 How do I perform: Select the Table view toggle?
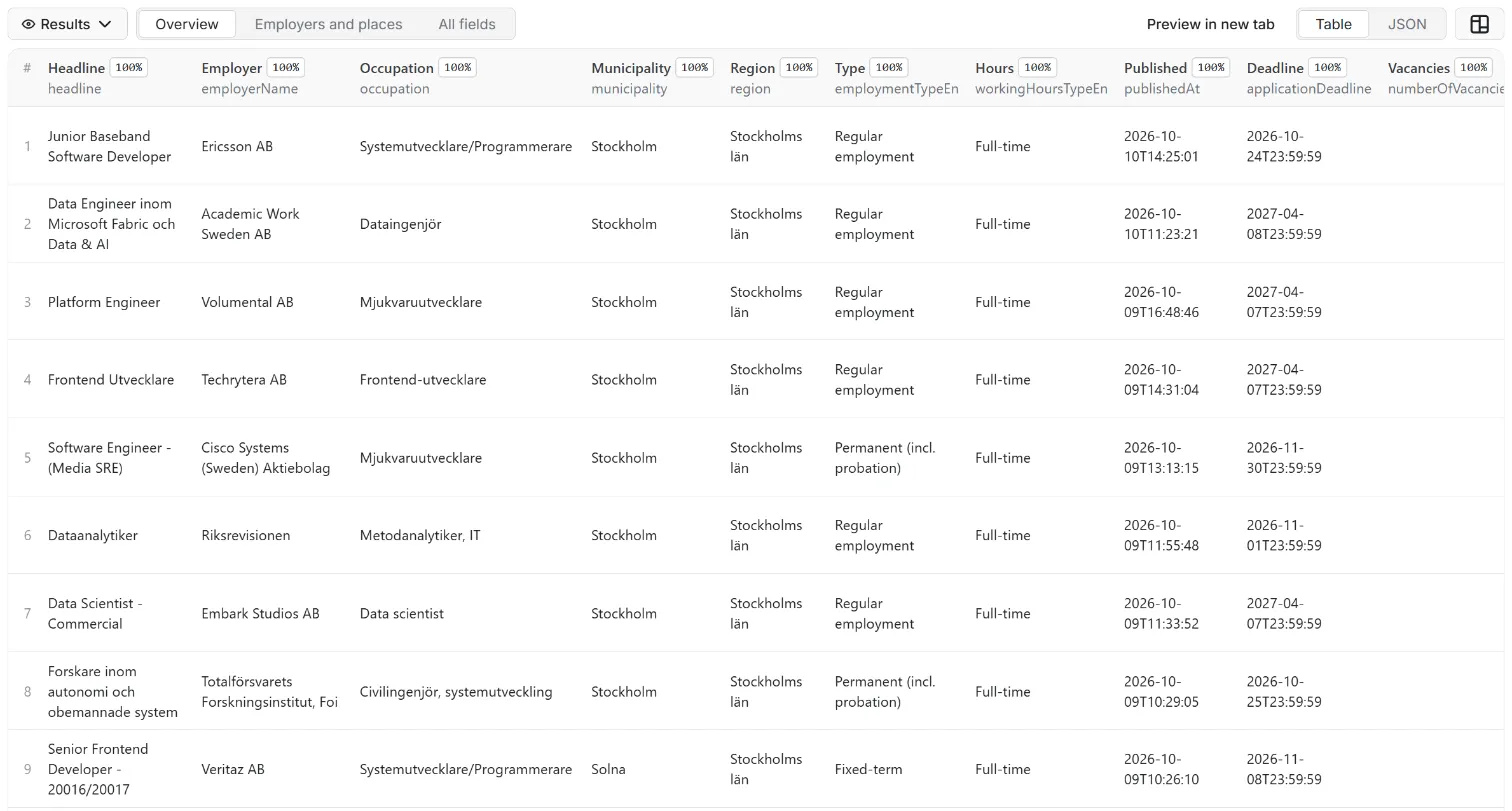click(x=1333, y=24)
